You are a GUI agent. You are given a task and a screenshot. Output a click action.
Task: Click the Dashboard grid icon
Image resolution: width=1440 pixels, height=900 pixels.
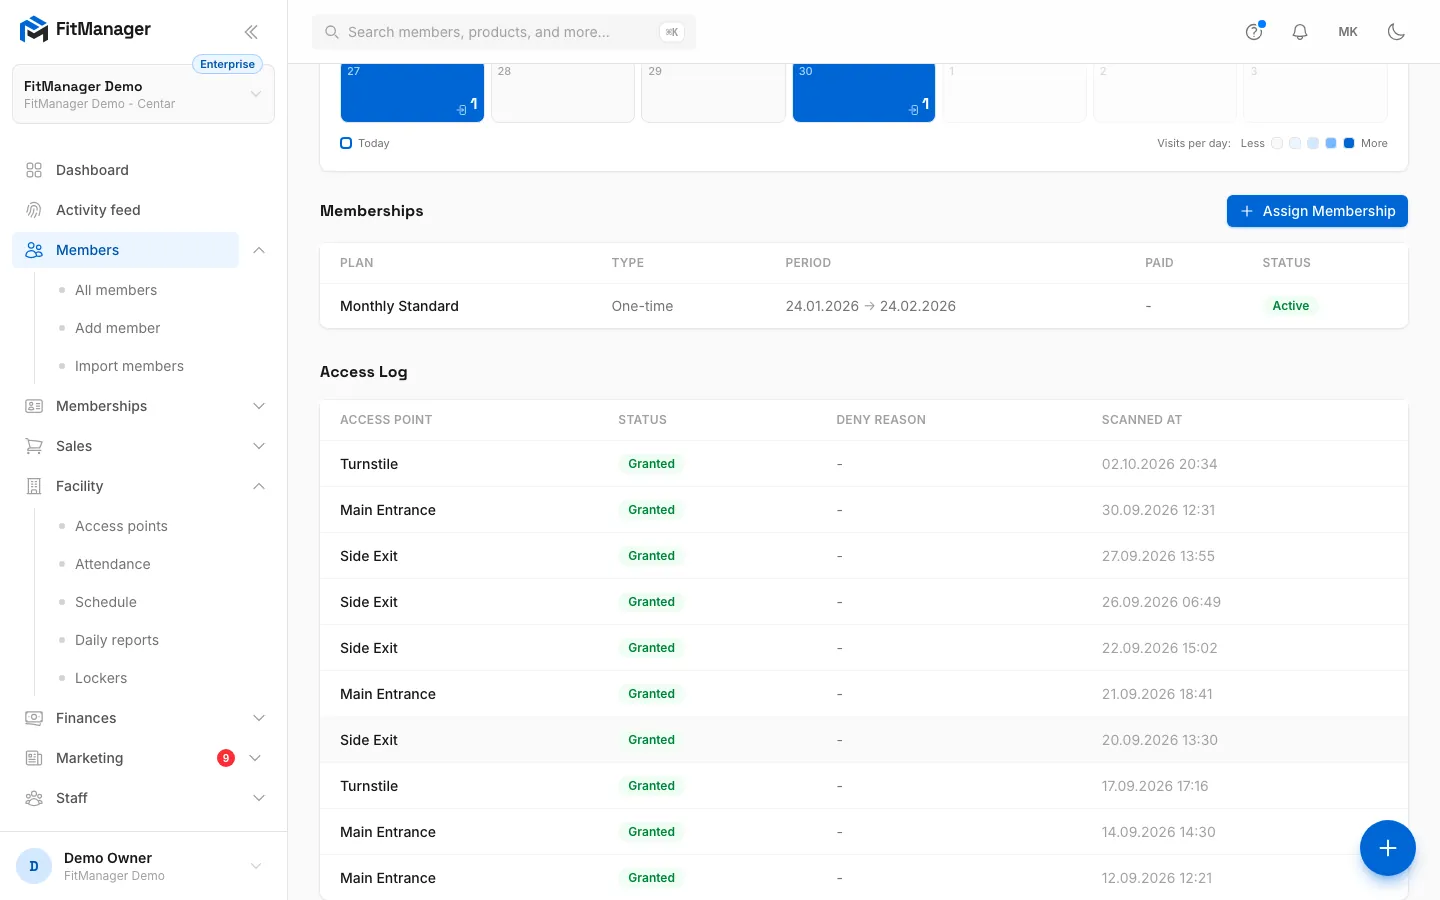tap(34, 170)
